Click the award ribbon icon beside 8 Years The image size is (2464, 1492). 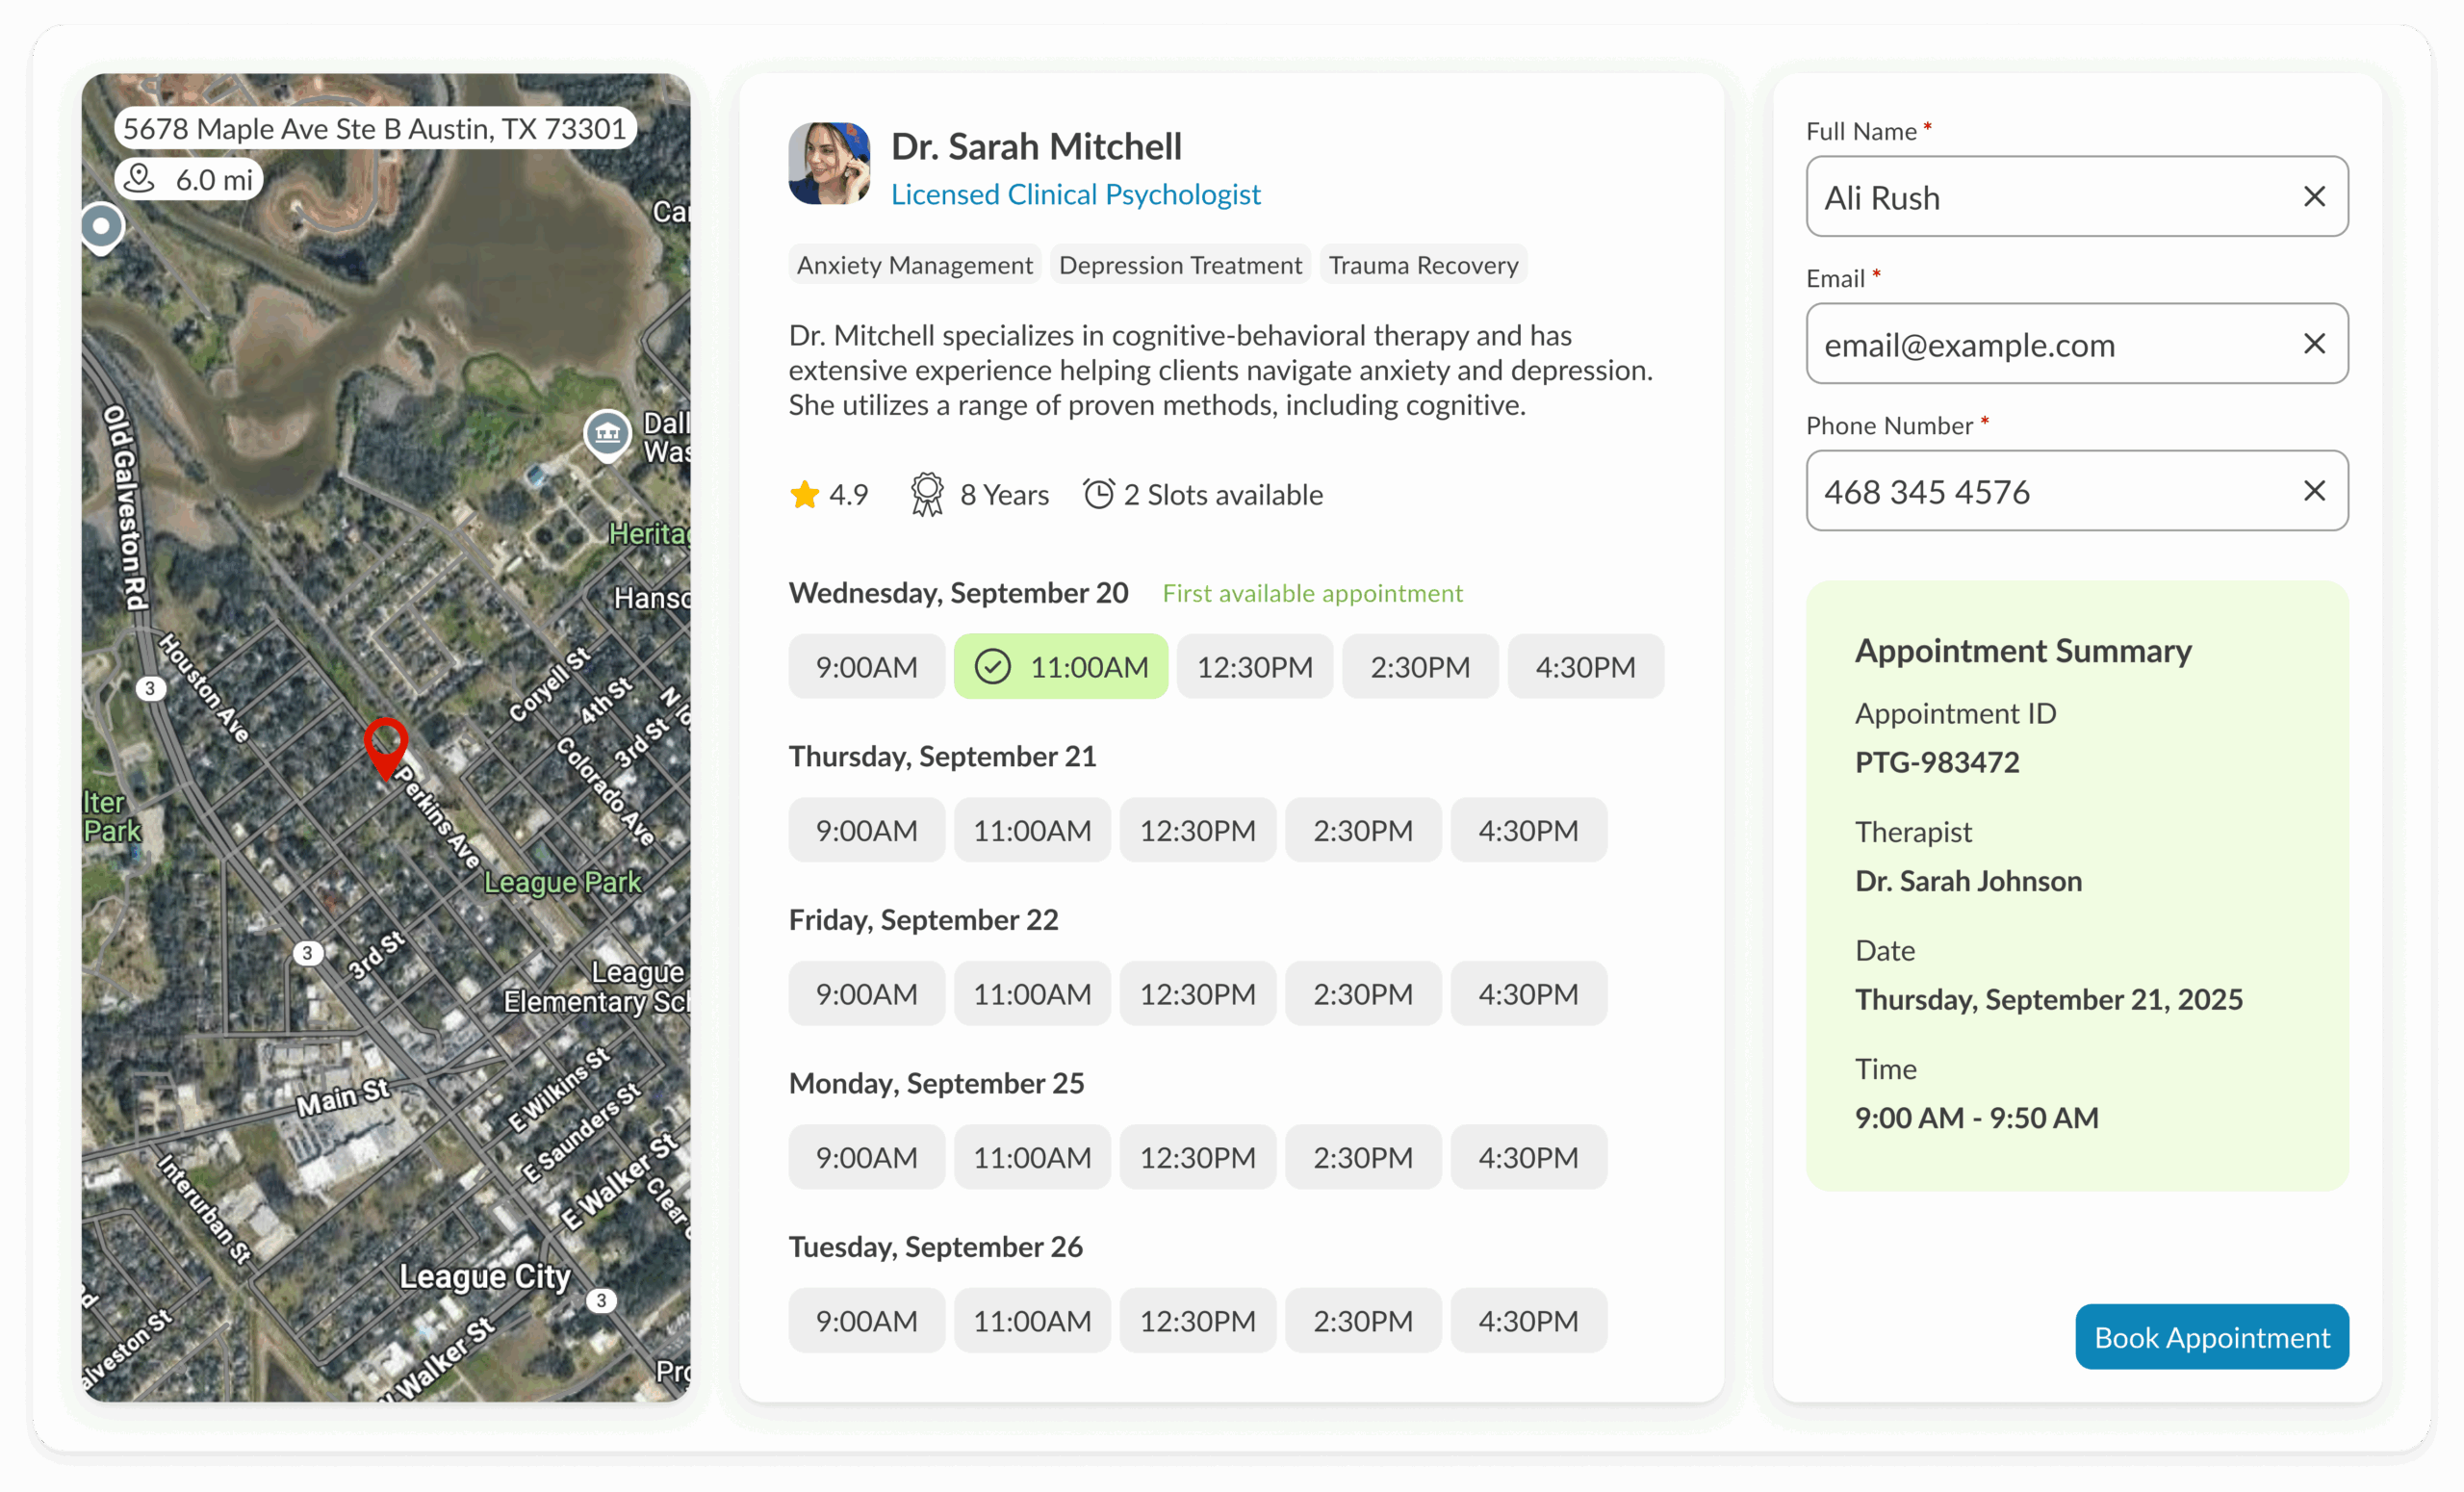tap(927, 494)
